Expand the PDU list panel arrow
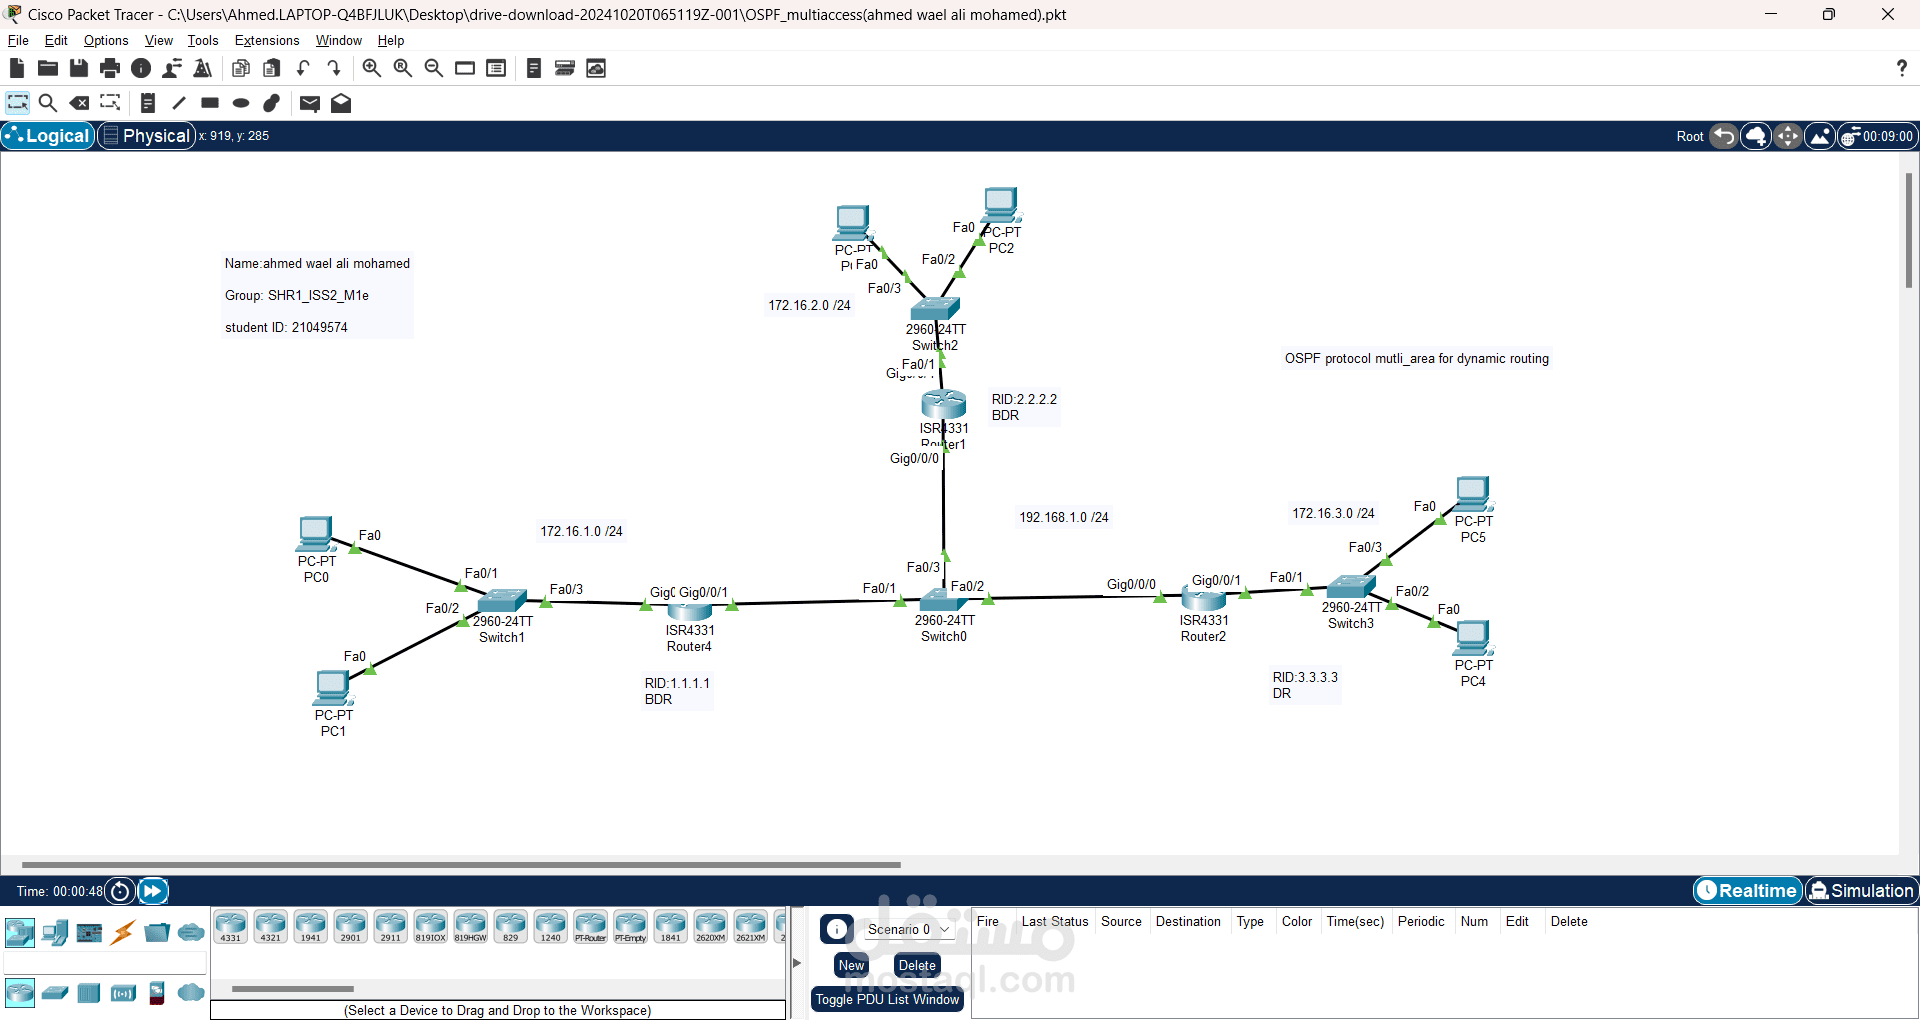The width and height of the screenshot is (1920, 1020). click(x=797, y=963)
